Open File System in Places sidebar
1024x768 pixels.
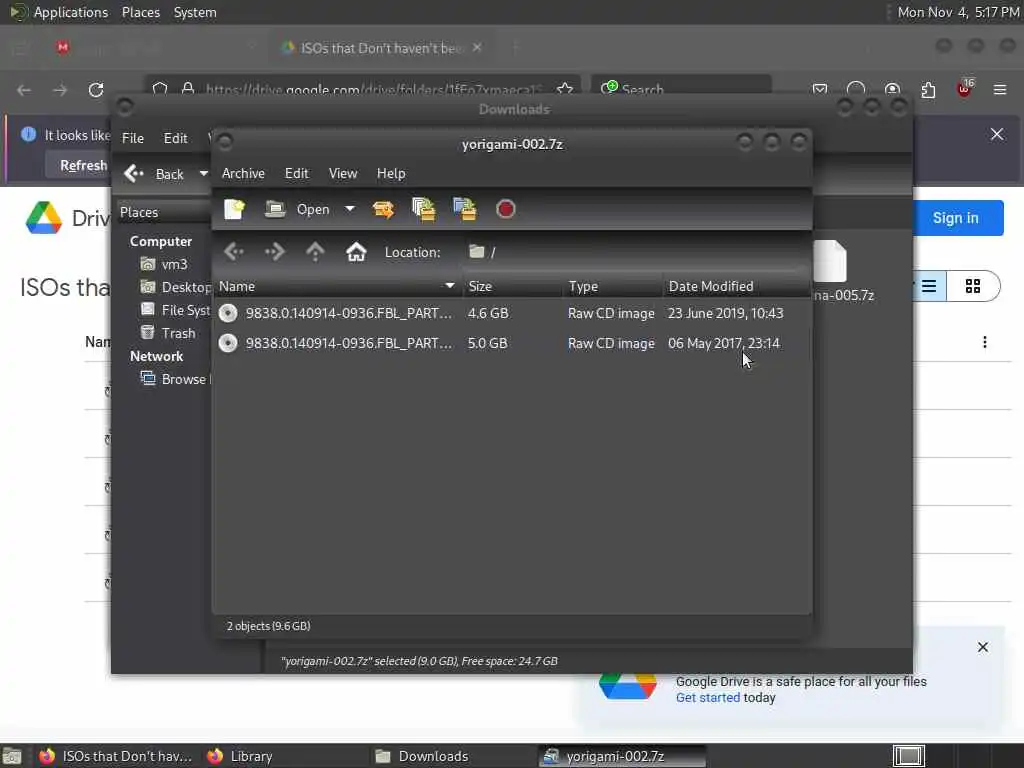coord(175,310)
